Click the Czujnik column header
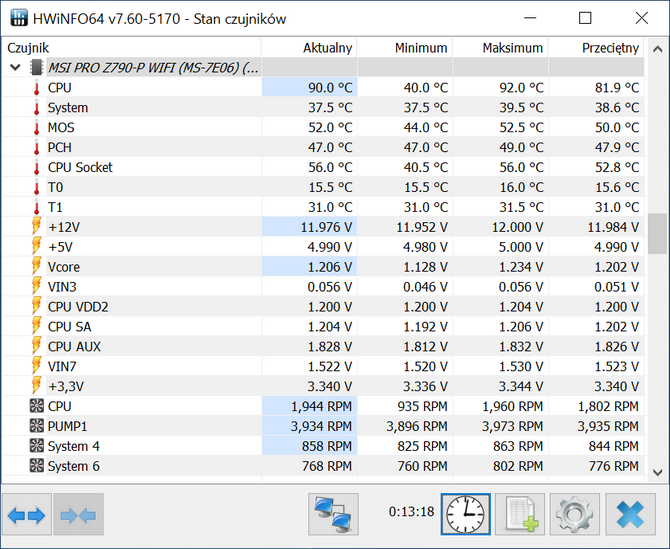670x549 pixels. coord(132,48)
